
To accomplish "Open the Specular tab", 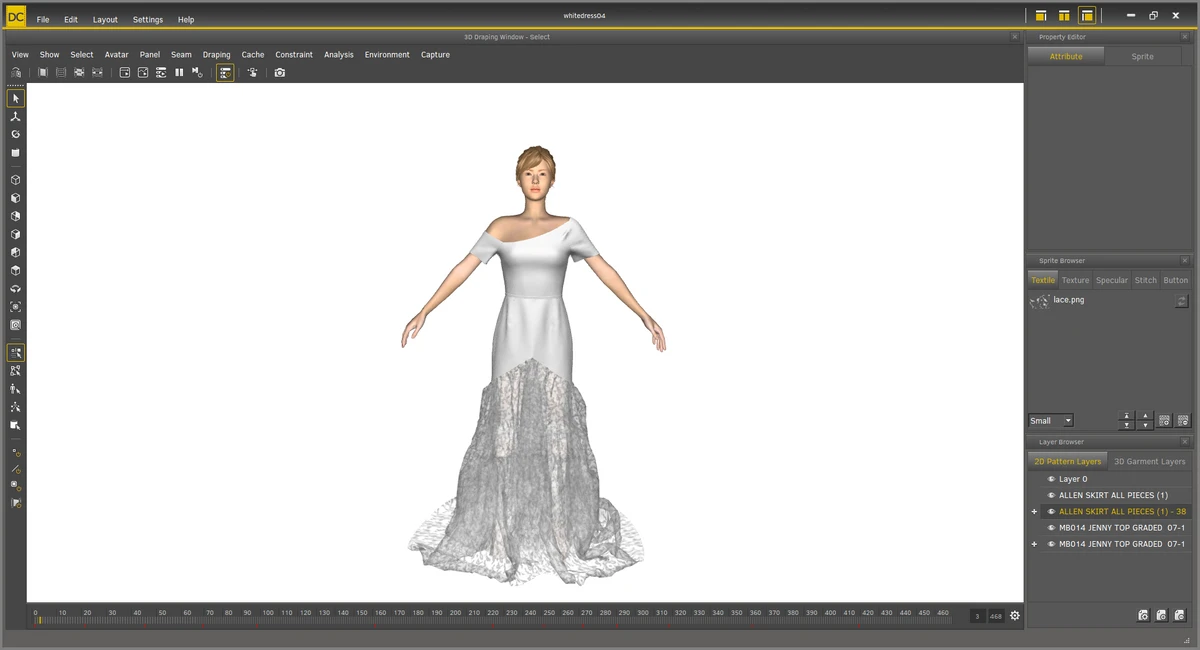I will (x=1111, y=280).
